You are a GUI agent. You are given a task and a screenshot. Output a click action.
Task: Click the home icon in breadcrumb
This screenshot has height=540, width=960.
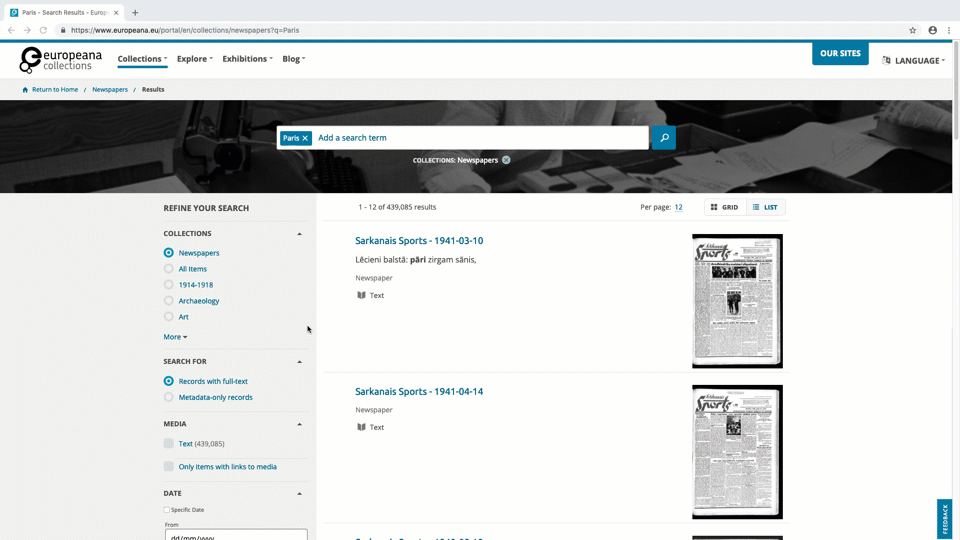[x=25, y=89]
